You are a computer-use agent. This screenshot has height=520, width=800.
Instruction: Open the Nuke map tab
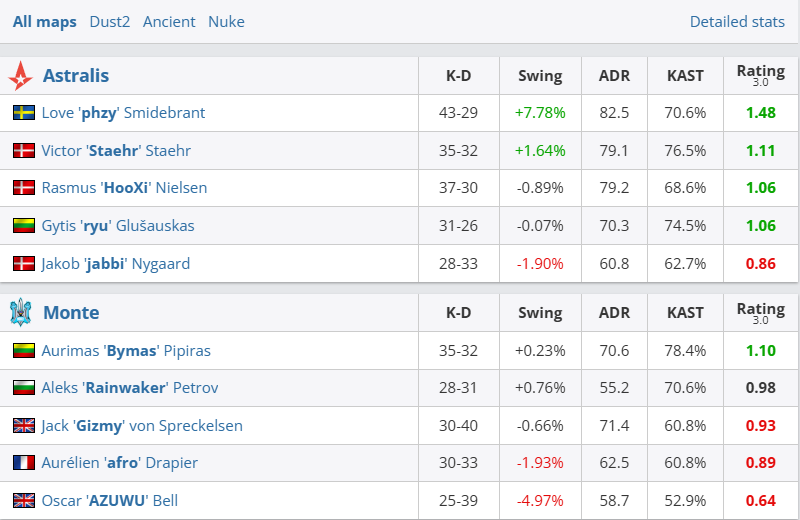click(226, 21)
